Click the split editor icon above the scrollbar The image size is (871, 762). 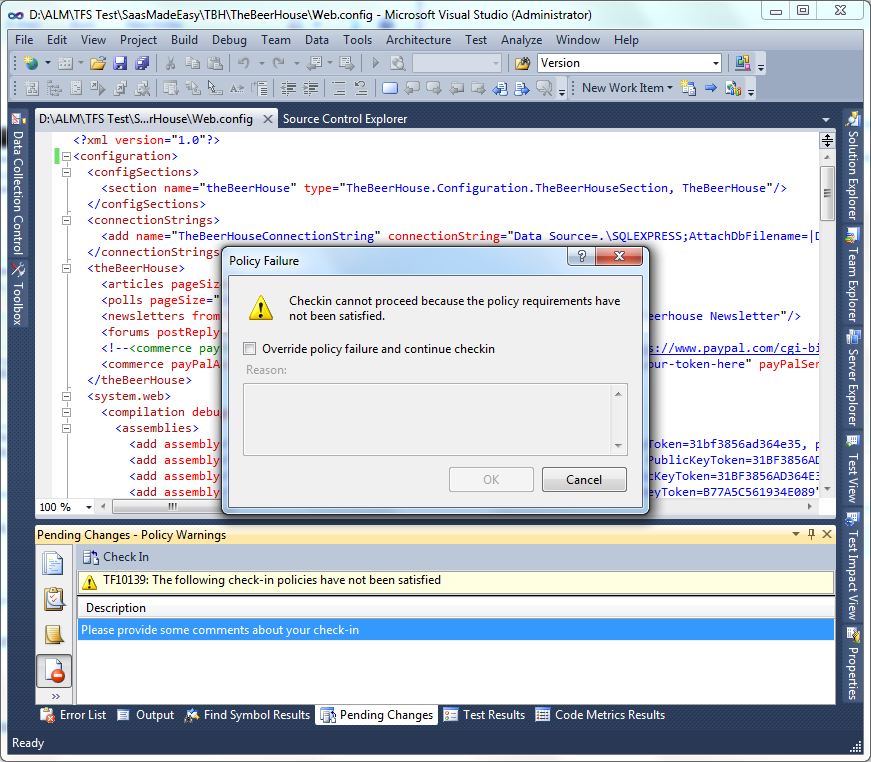coord(827,140)
